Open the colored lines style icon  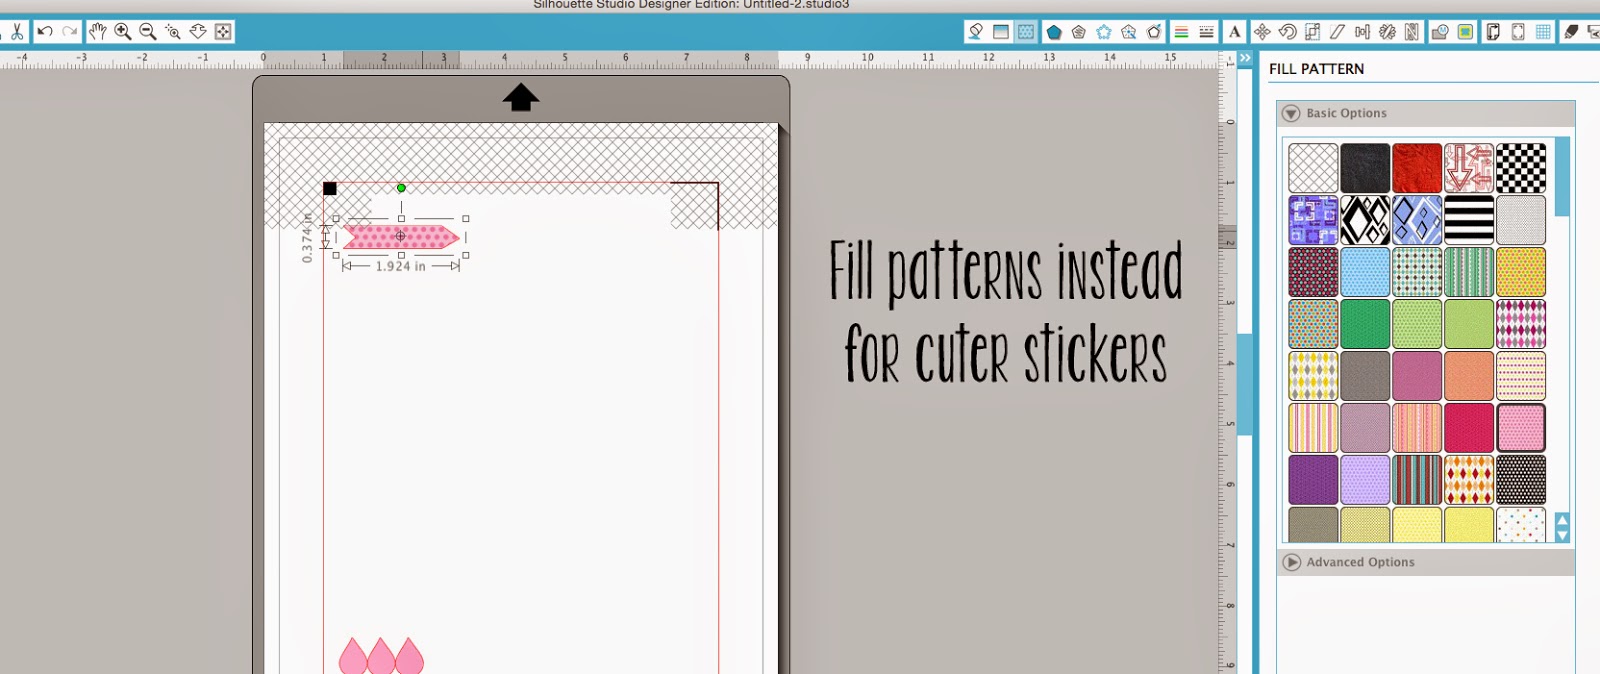1181,32
